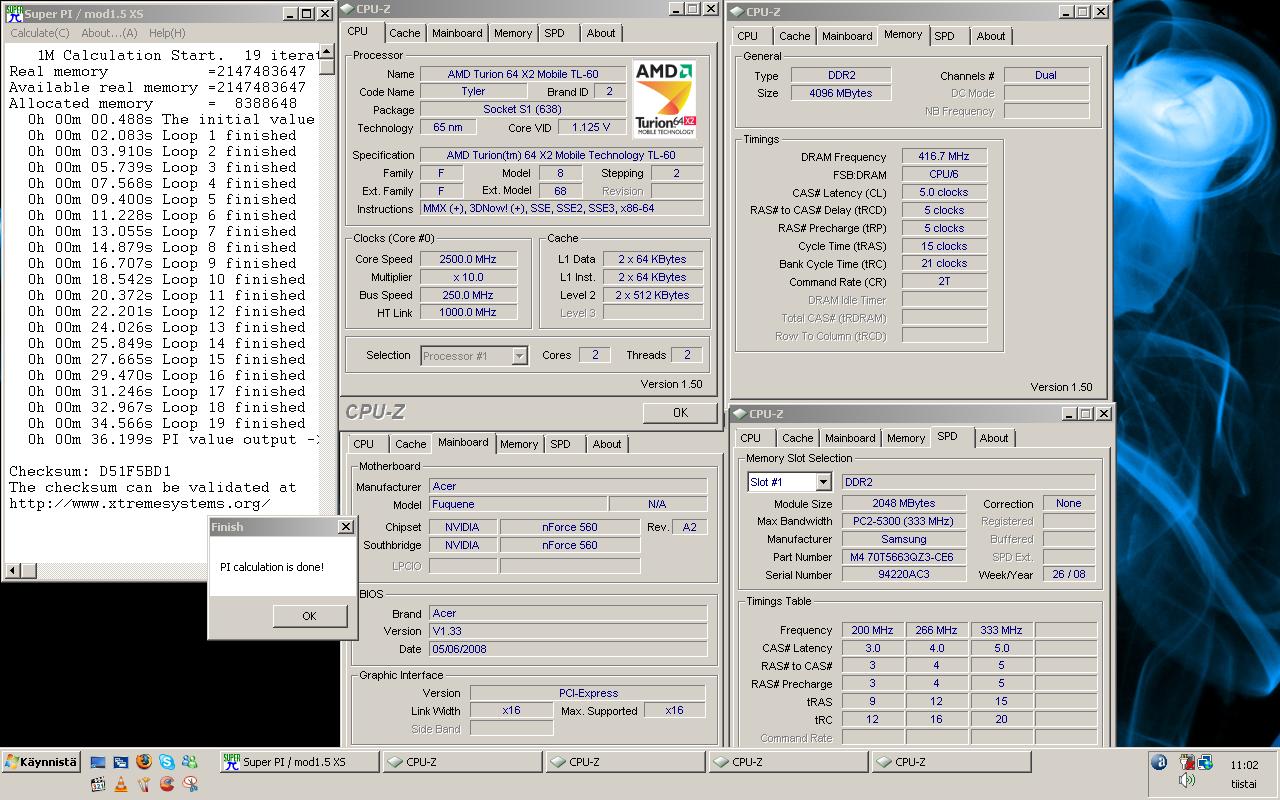Open the Calculate(C) menu in Super PI
The width and height of the screenshot is (1280, 800).
40,33
